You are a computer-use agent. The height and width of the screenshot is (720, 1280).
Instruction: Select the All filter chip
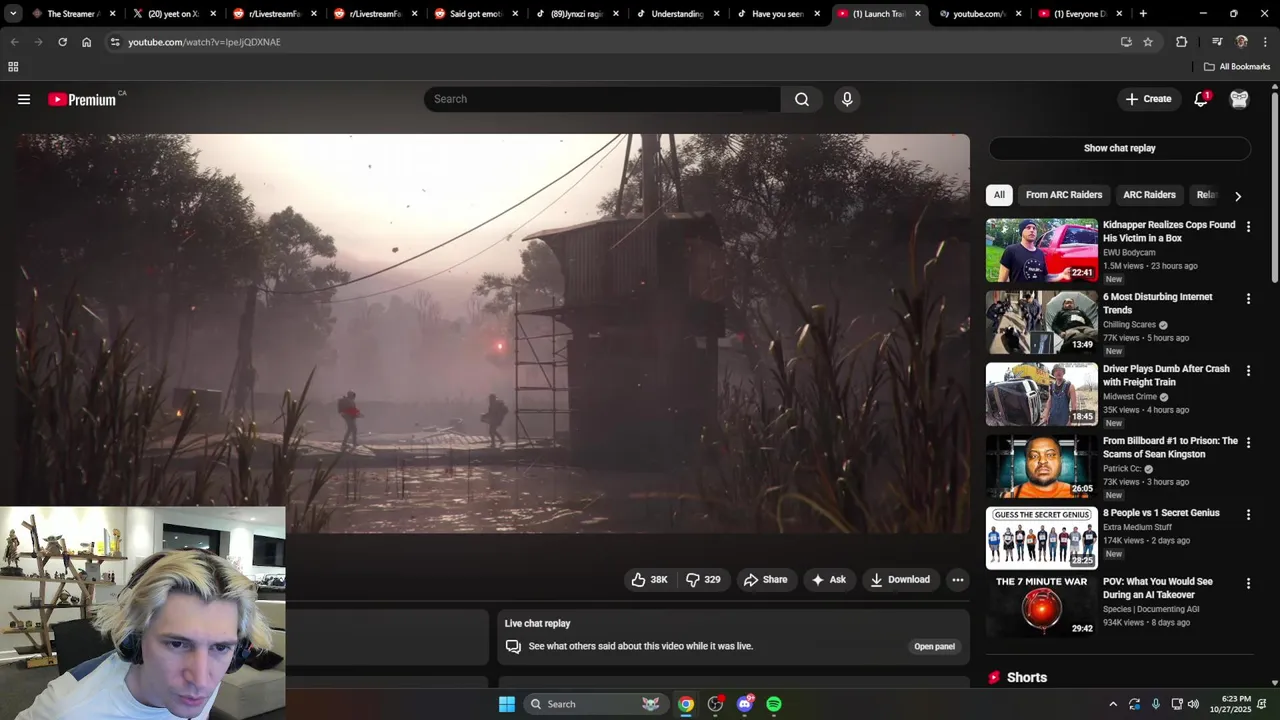999,195
